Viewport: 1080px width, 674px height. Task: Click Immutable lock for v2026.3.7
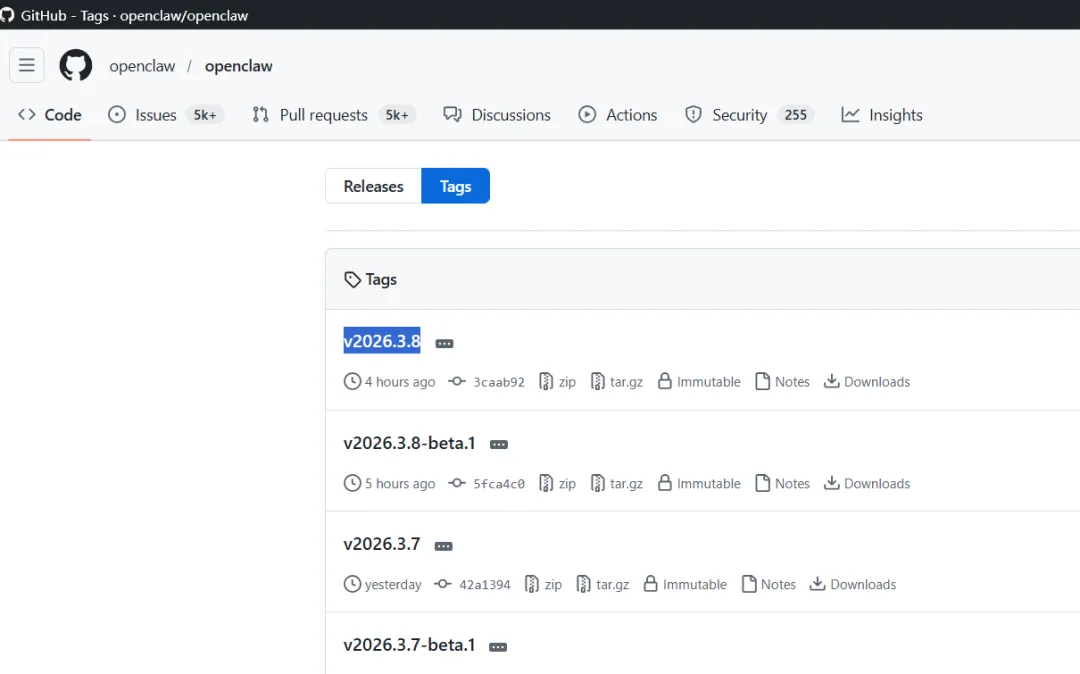(685, 585)
